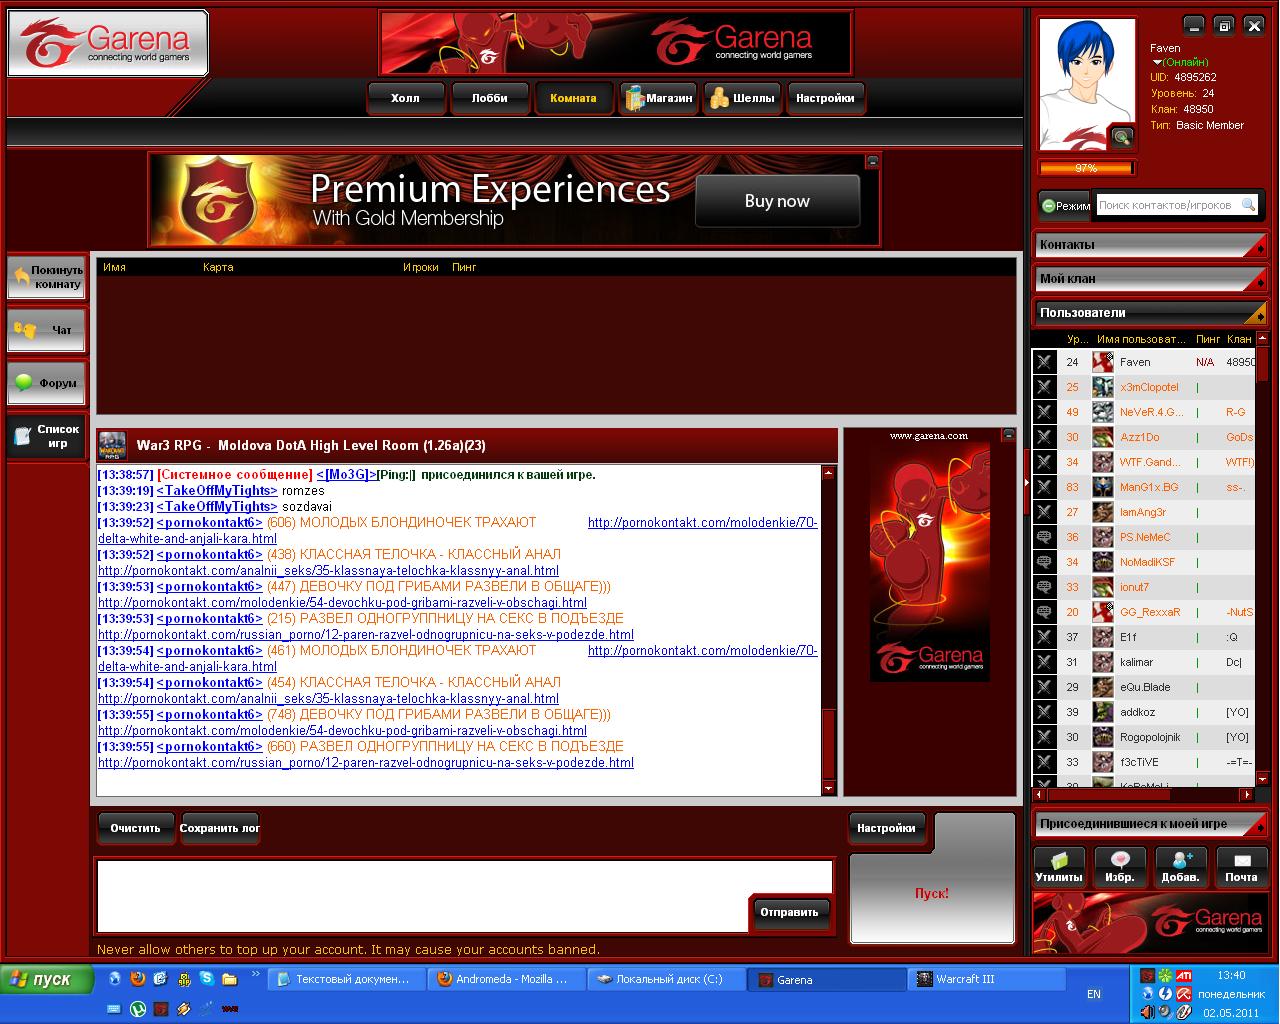The width and height of the screenshot is (1280, 1024).
Task: Click ManG1x.BG's avatar icon
Action: point(1102,487)
